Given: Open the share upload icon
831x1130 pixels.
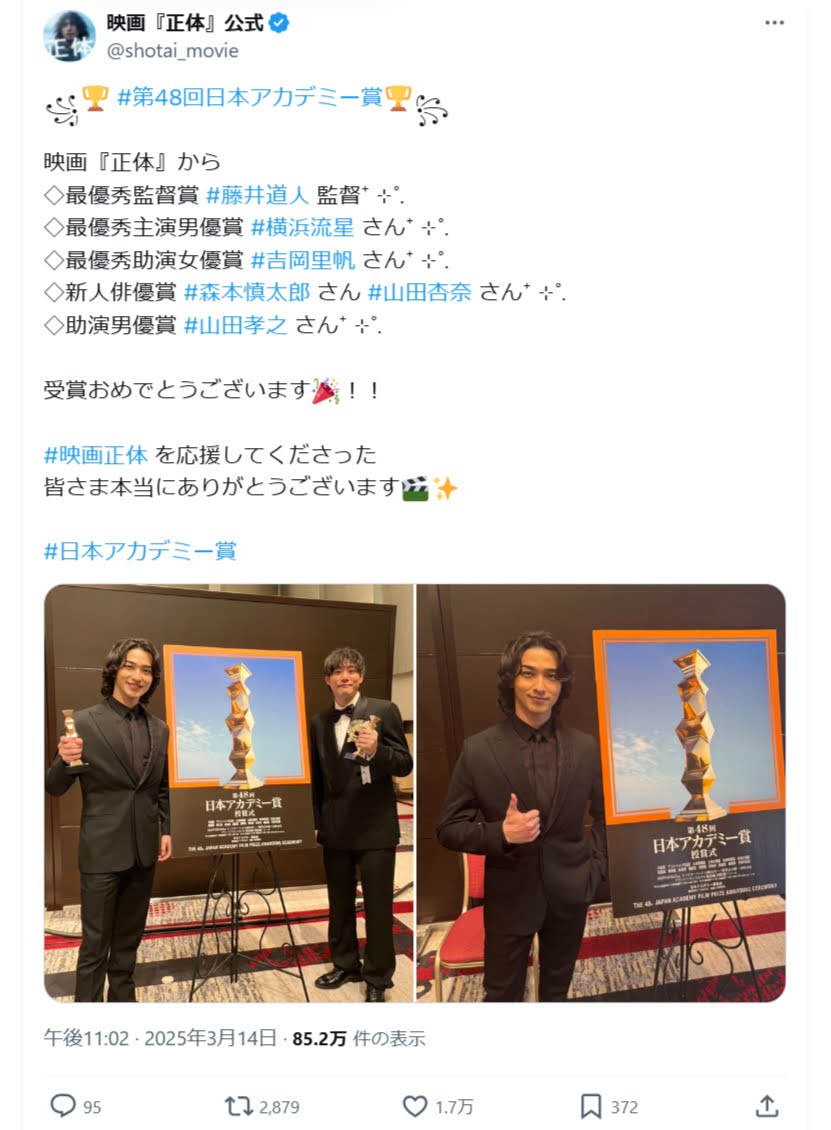Looking at the screenshot, I should (x=767, y=1105).
